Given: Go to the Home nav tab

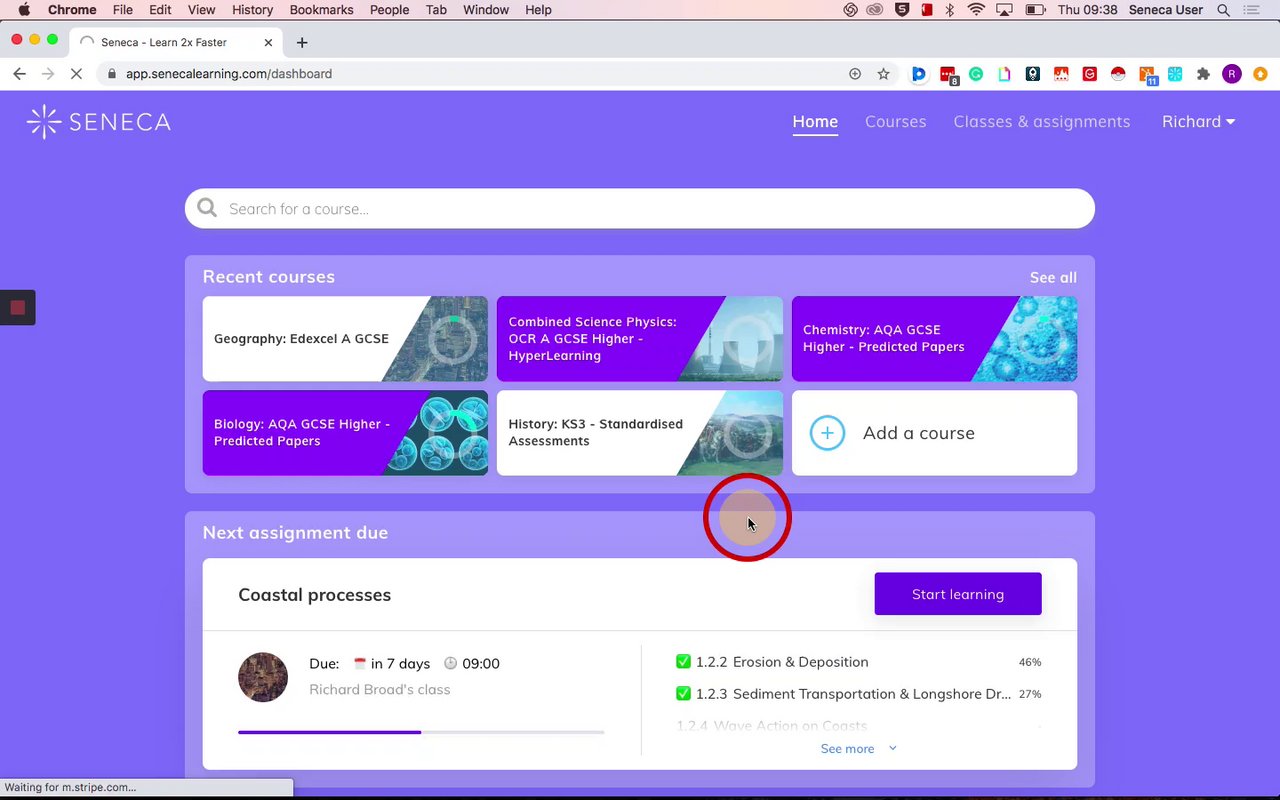Looking at the screenshot, I should pos(815,122).
